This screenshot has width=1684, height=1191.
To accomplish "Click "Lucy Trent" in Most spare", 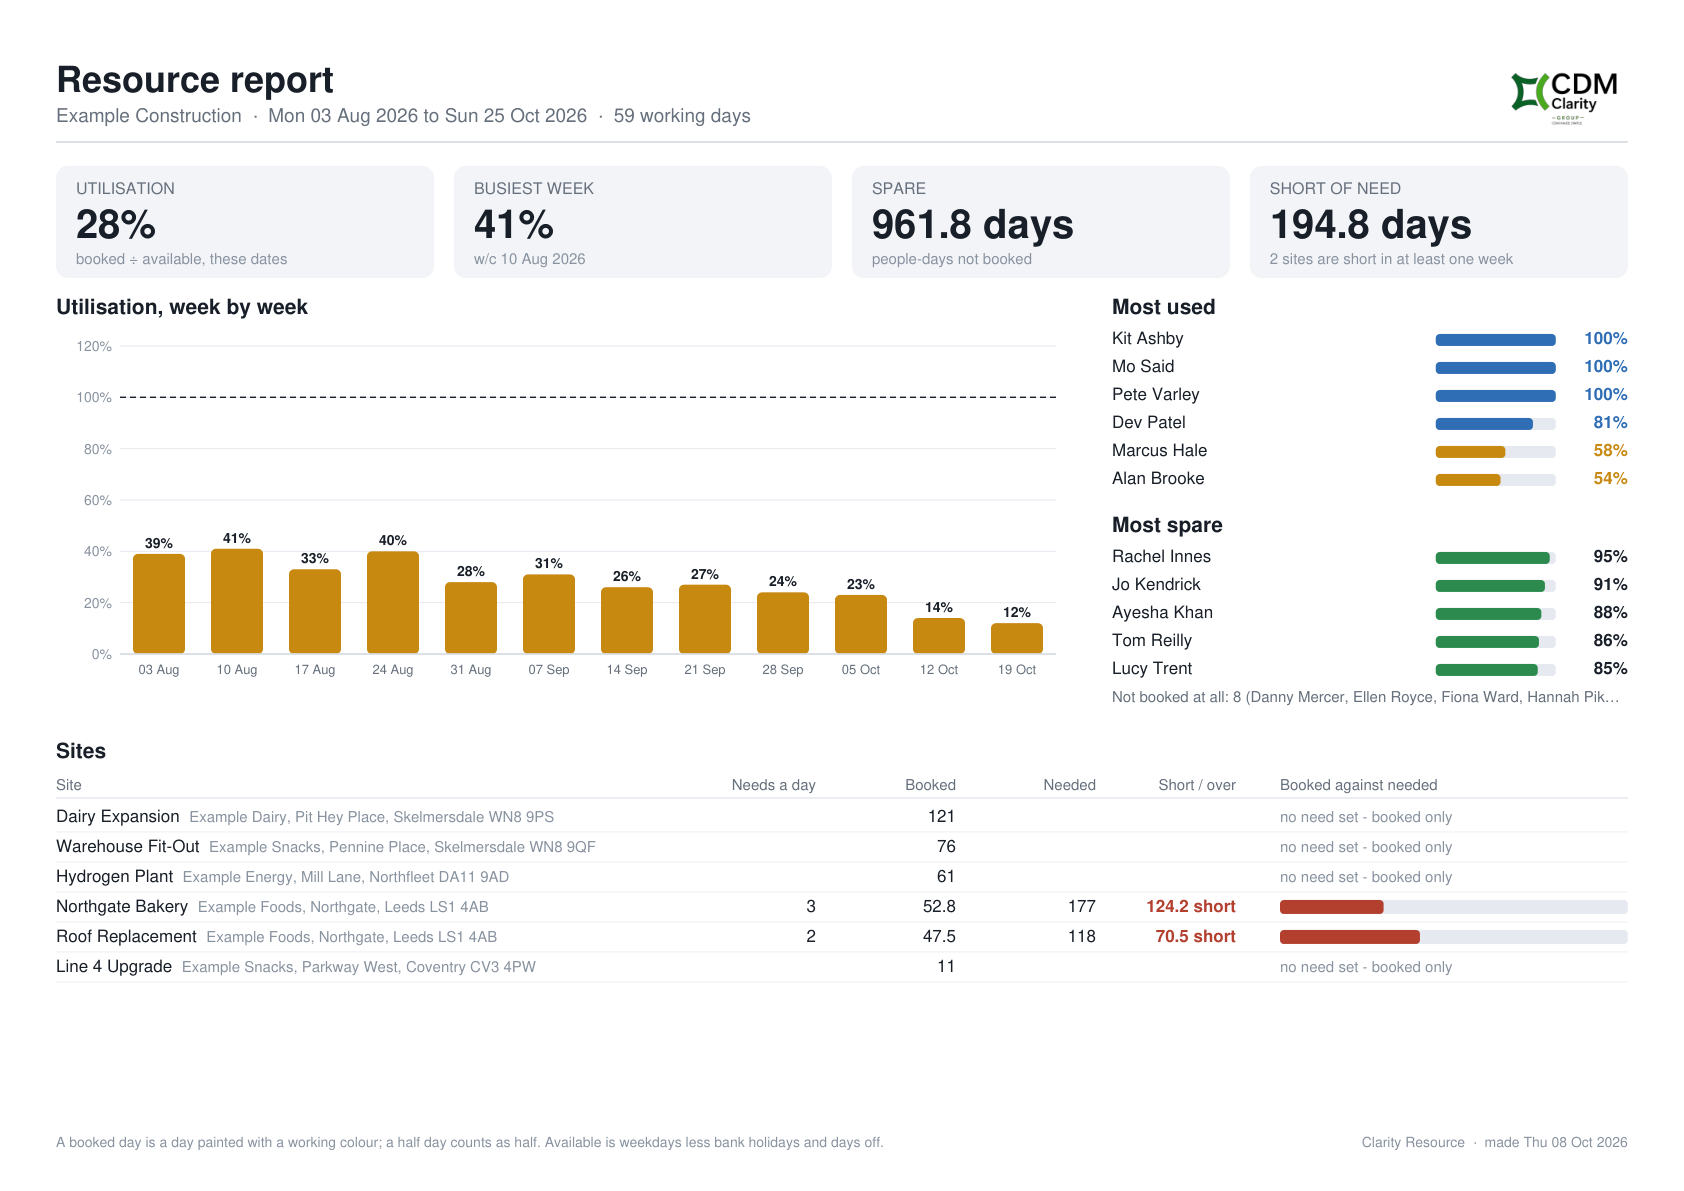I will pos(1152,669).
